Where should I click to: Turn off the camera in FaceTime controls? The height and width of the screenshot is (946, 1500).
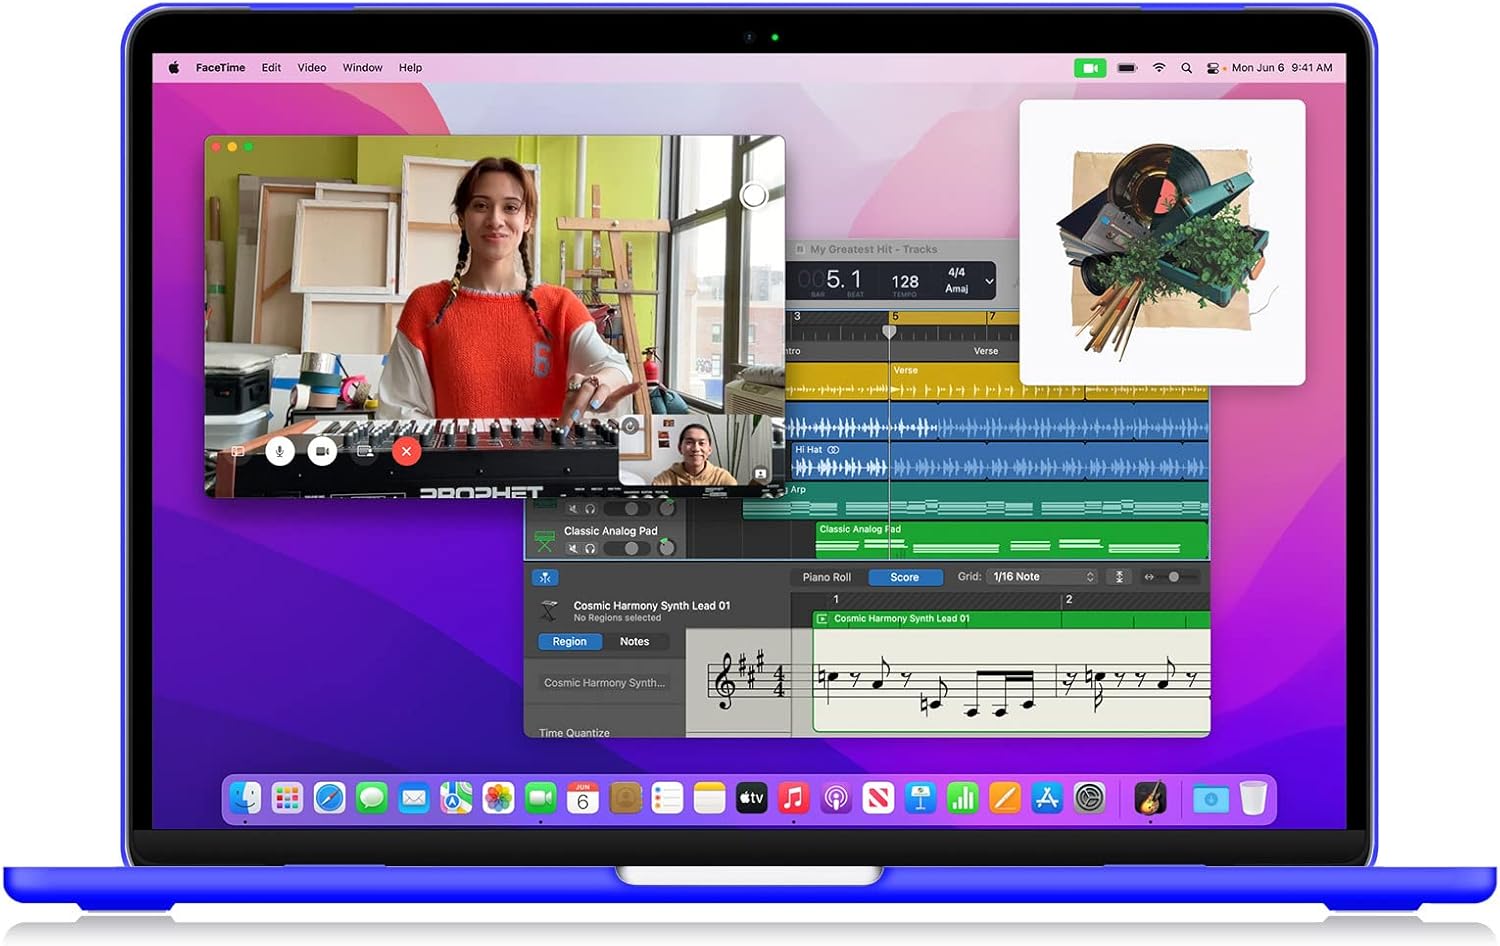tap(322, 452)
